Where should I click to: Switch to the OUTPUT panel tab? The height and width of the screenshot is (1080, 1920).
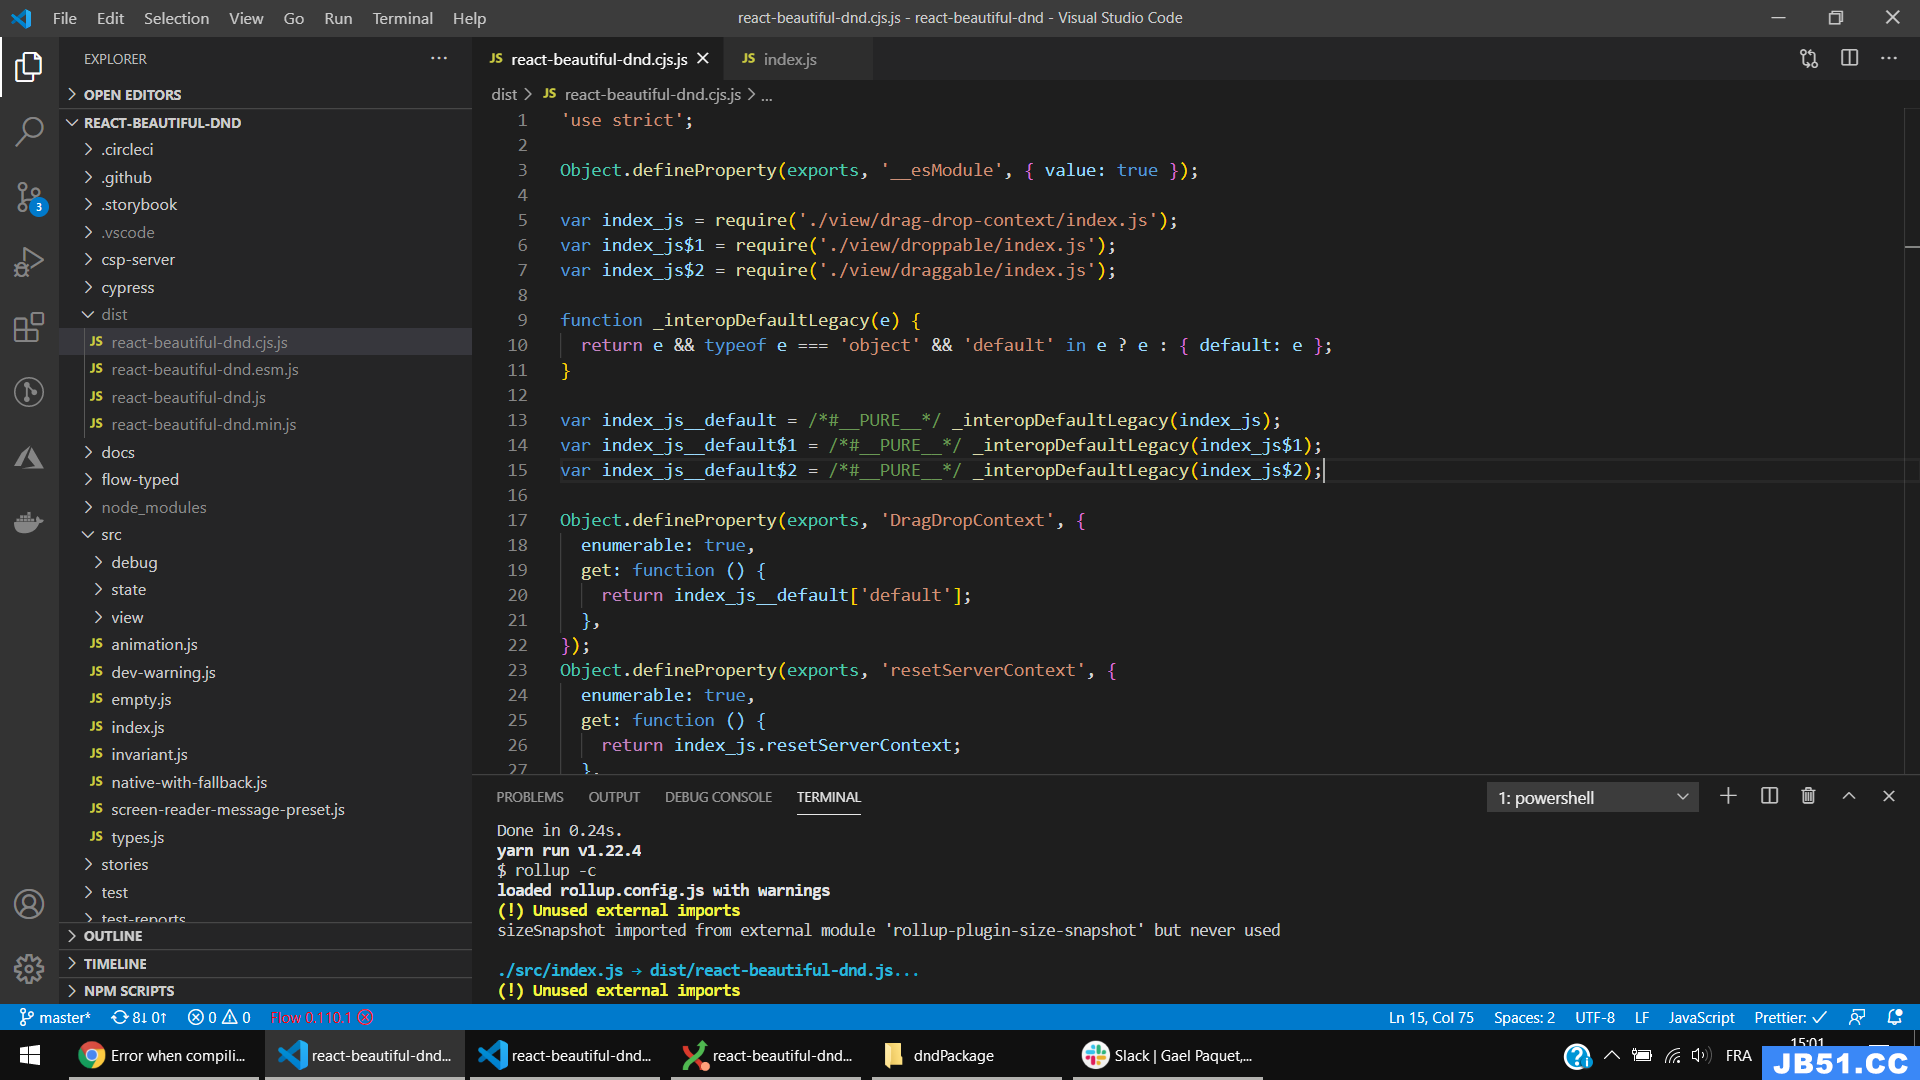point(614,797)
